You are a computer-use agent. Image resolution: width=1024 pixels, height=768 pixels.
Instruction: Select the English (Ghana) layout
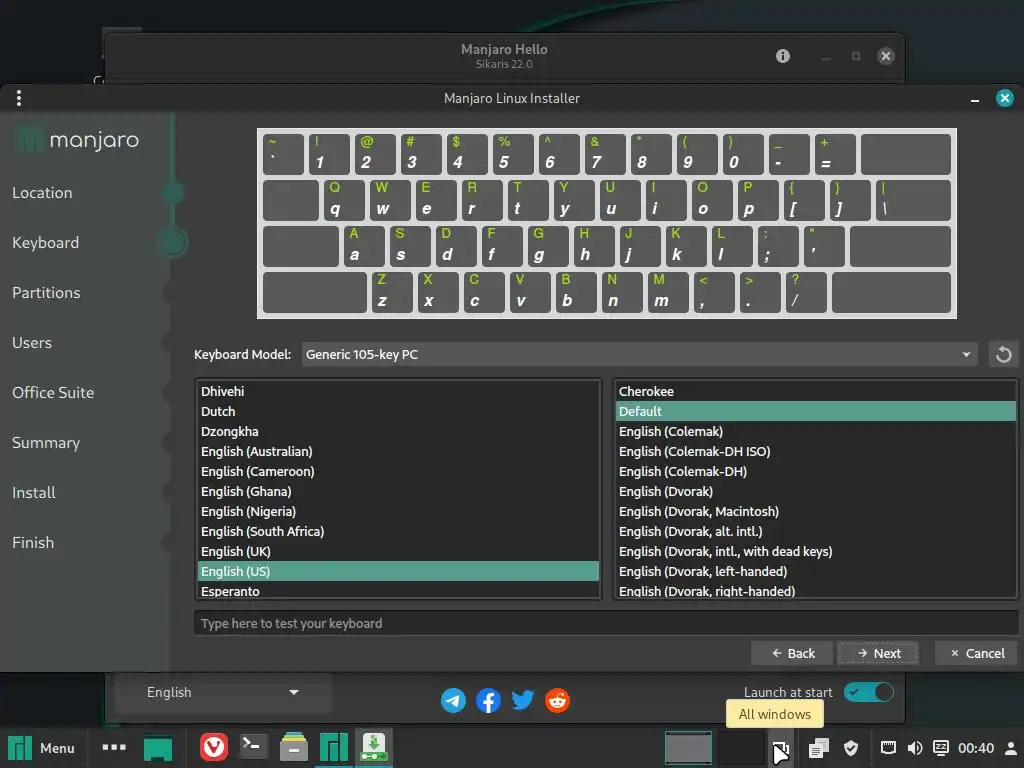click(398, 491)
